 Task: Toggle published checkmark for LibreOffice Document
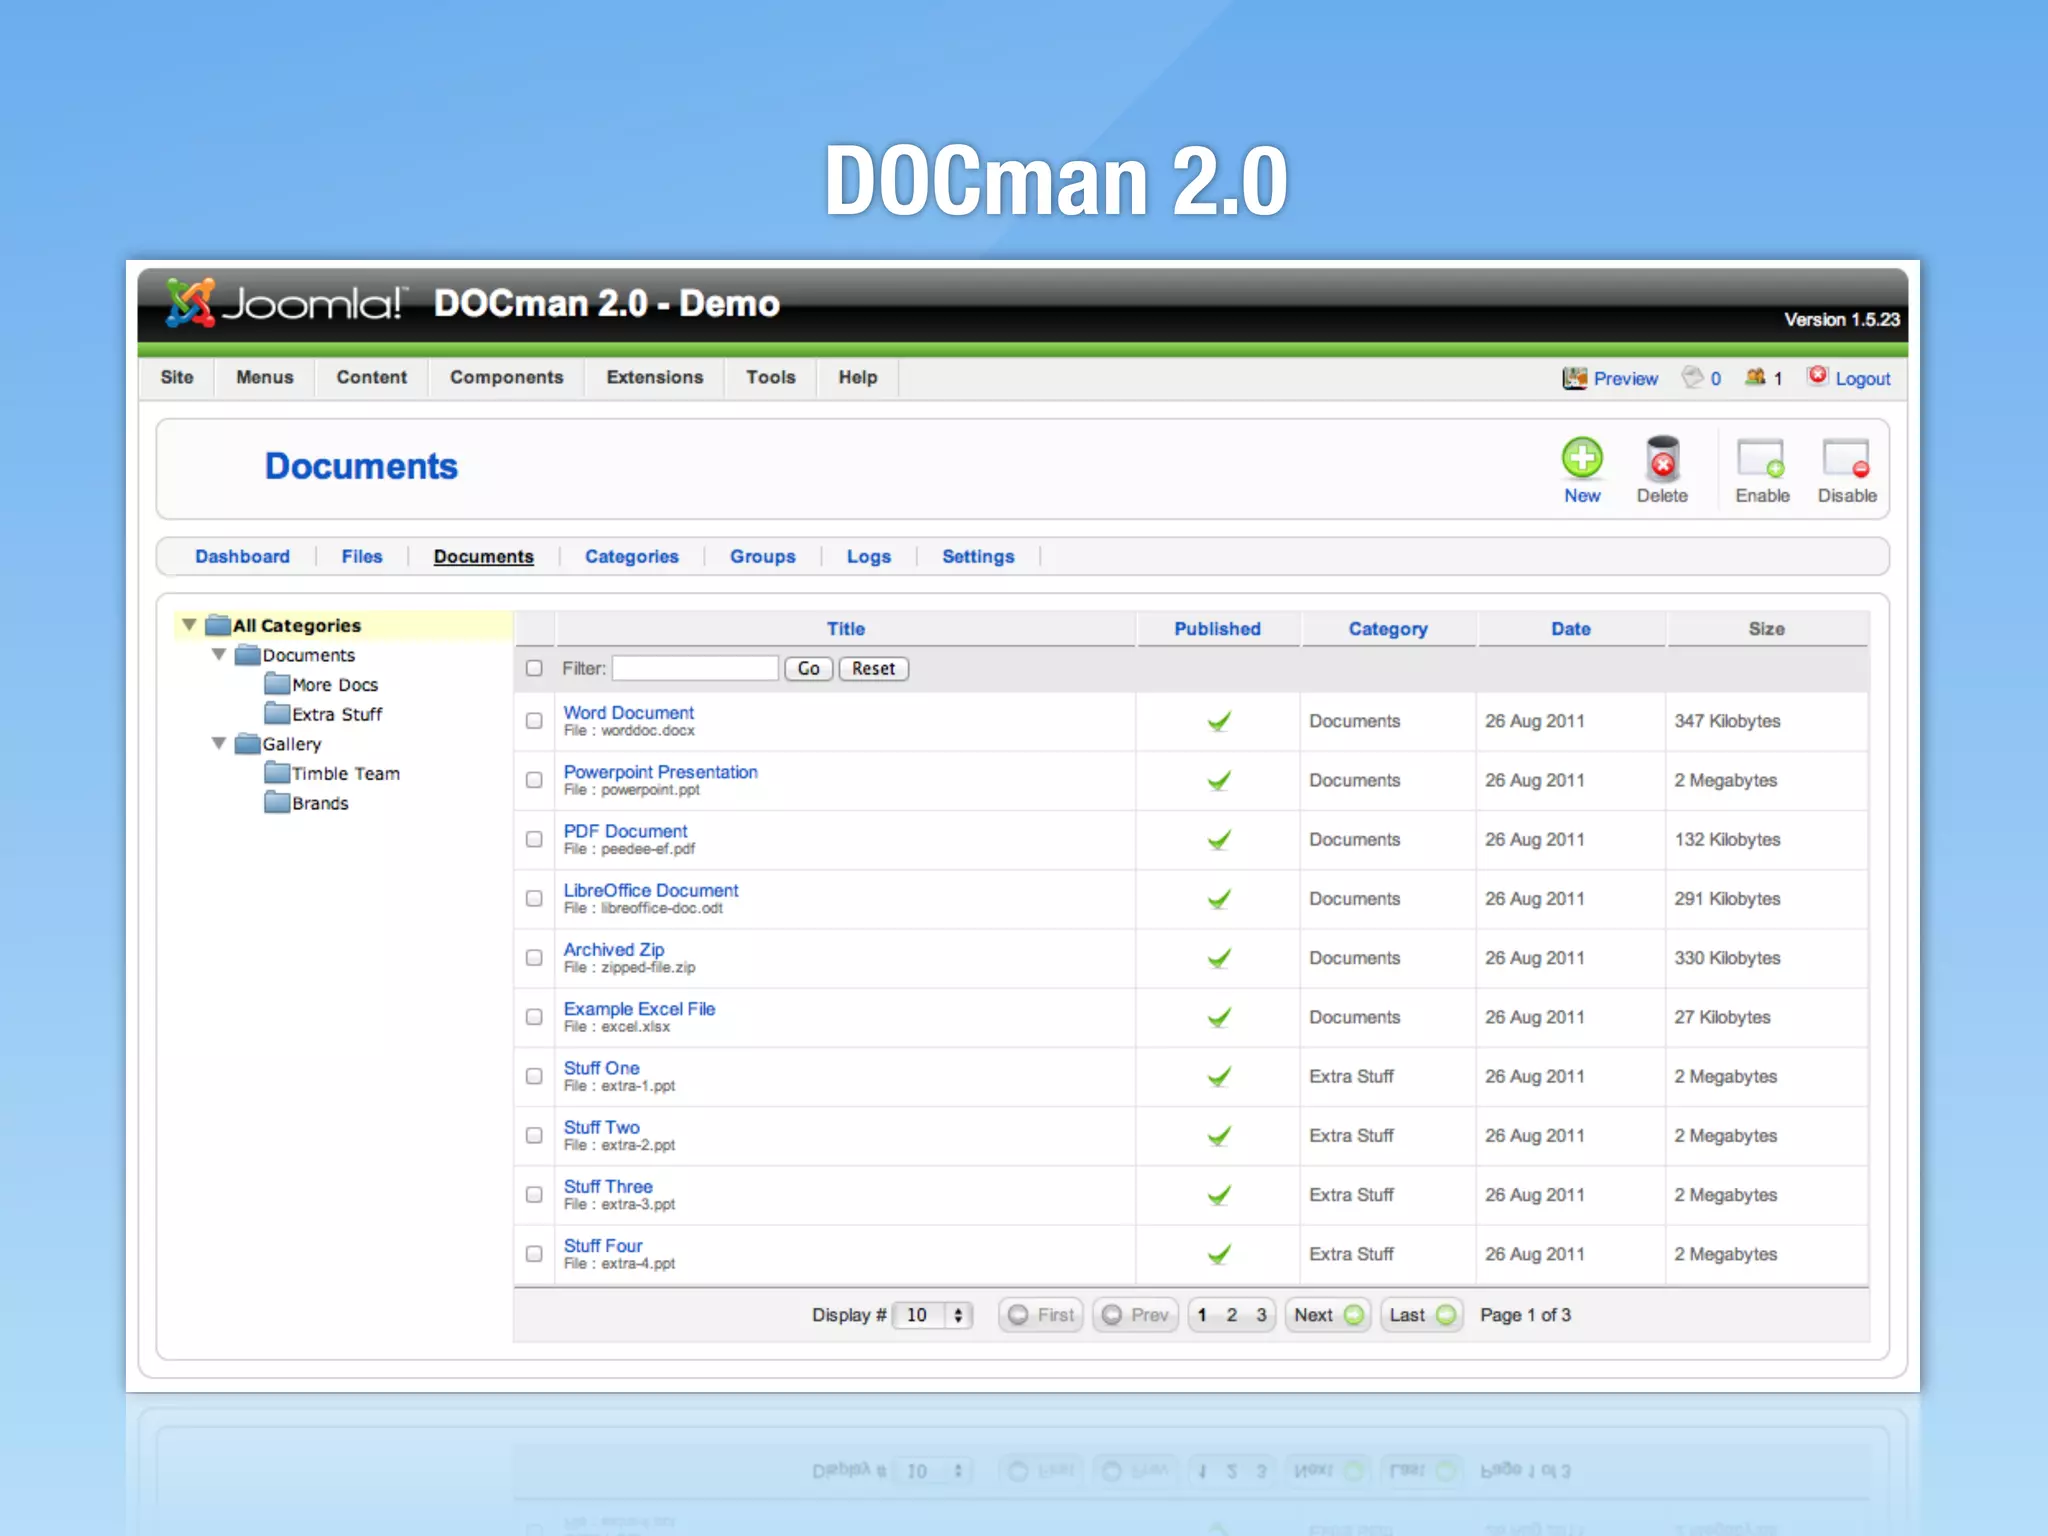click(x=1218, y=899)
